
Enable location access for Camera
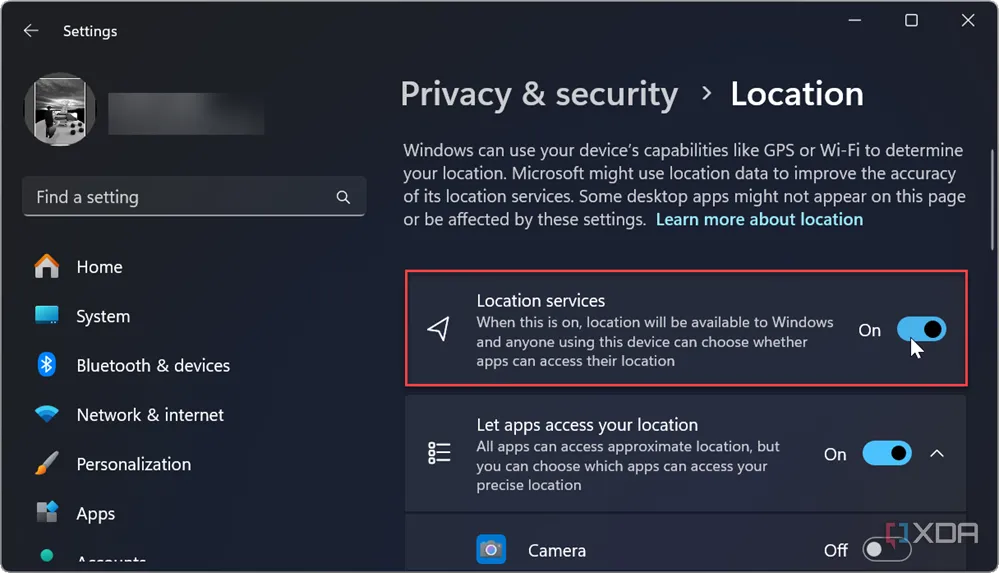click(x=886, y=550)
